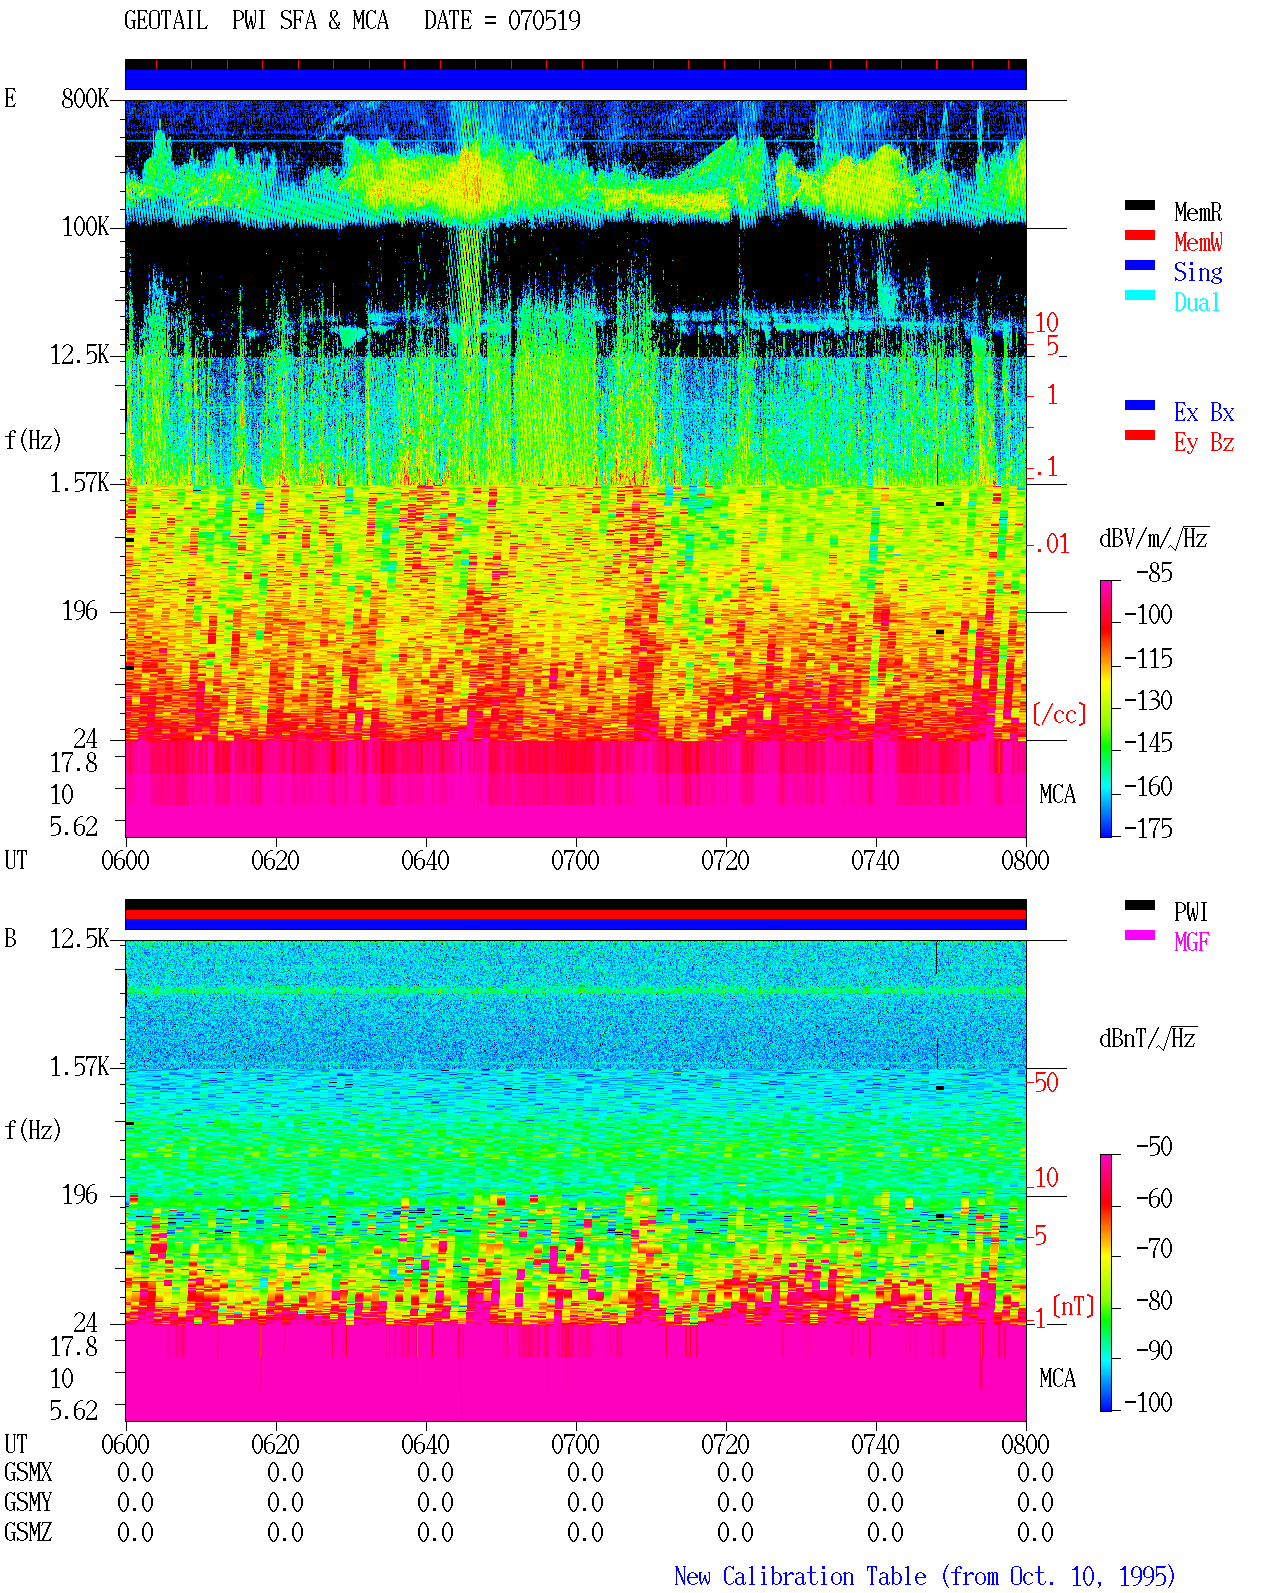Select the magenta MGF legend swatch
This screenshot has width=1280, height=1593.
coord(1140,935)
